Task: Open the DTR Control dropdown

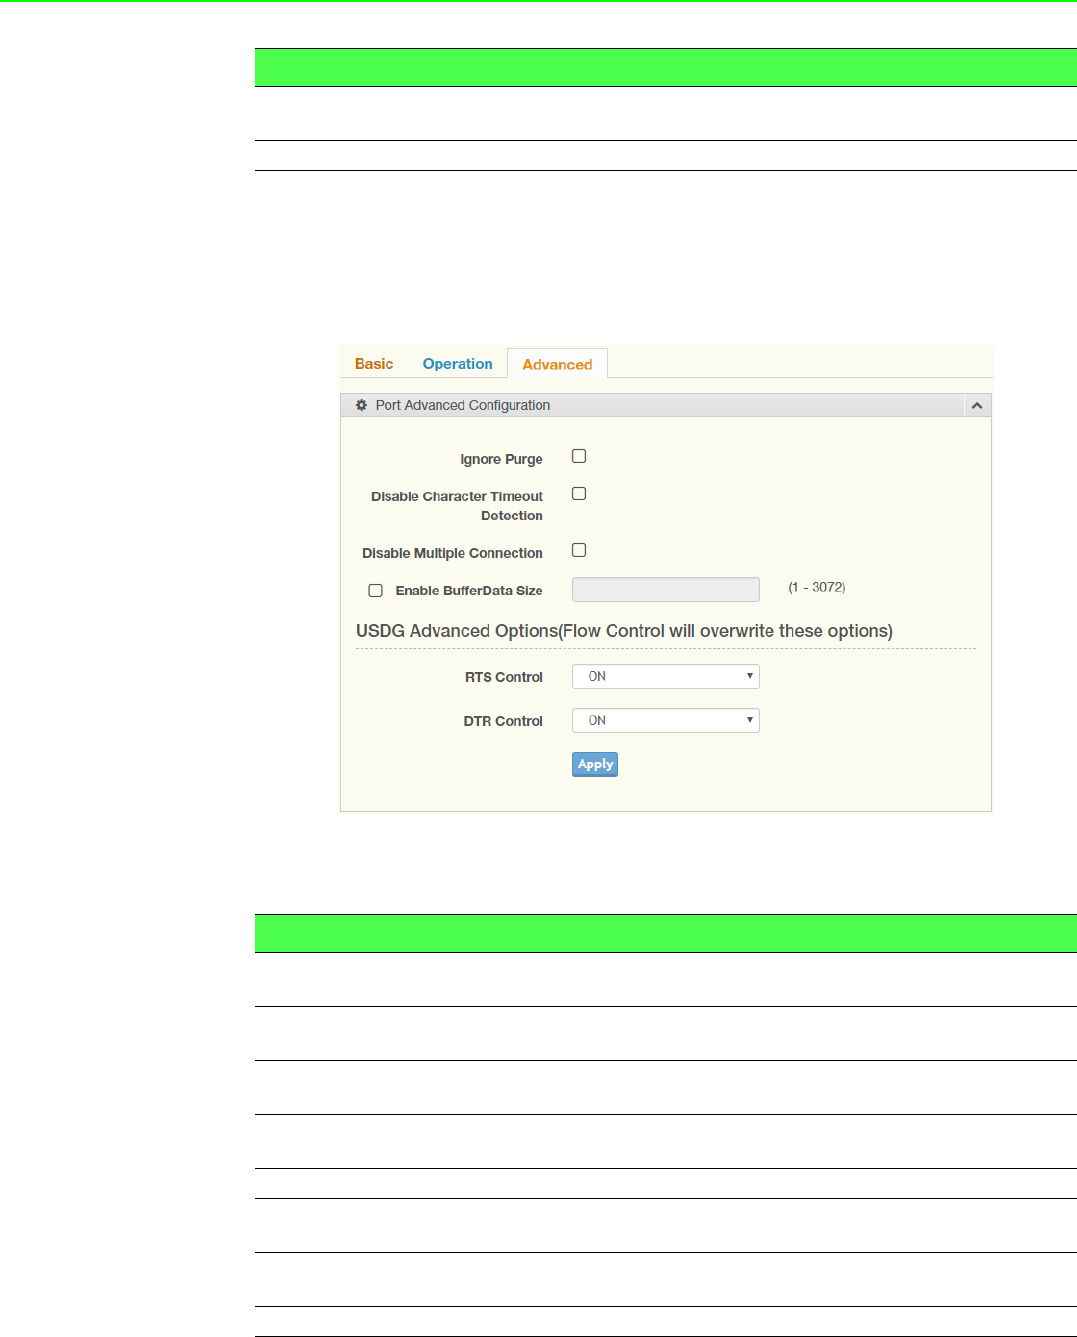Action: 666,721
